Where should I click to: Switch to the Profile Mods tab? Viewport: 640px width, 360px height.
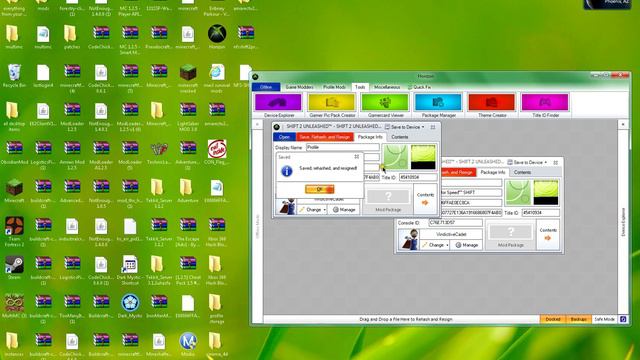click(x=334, y=87)
